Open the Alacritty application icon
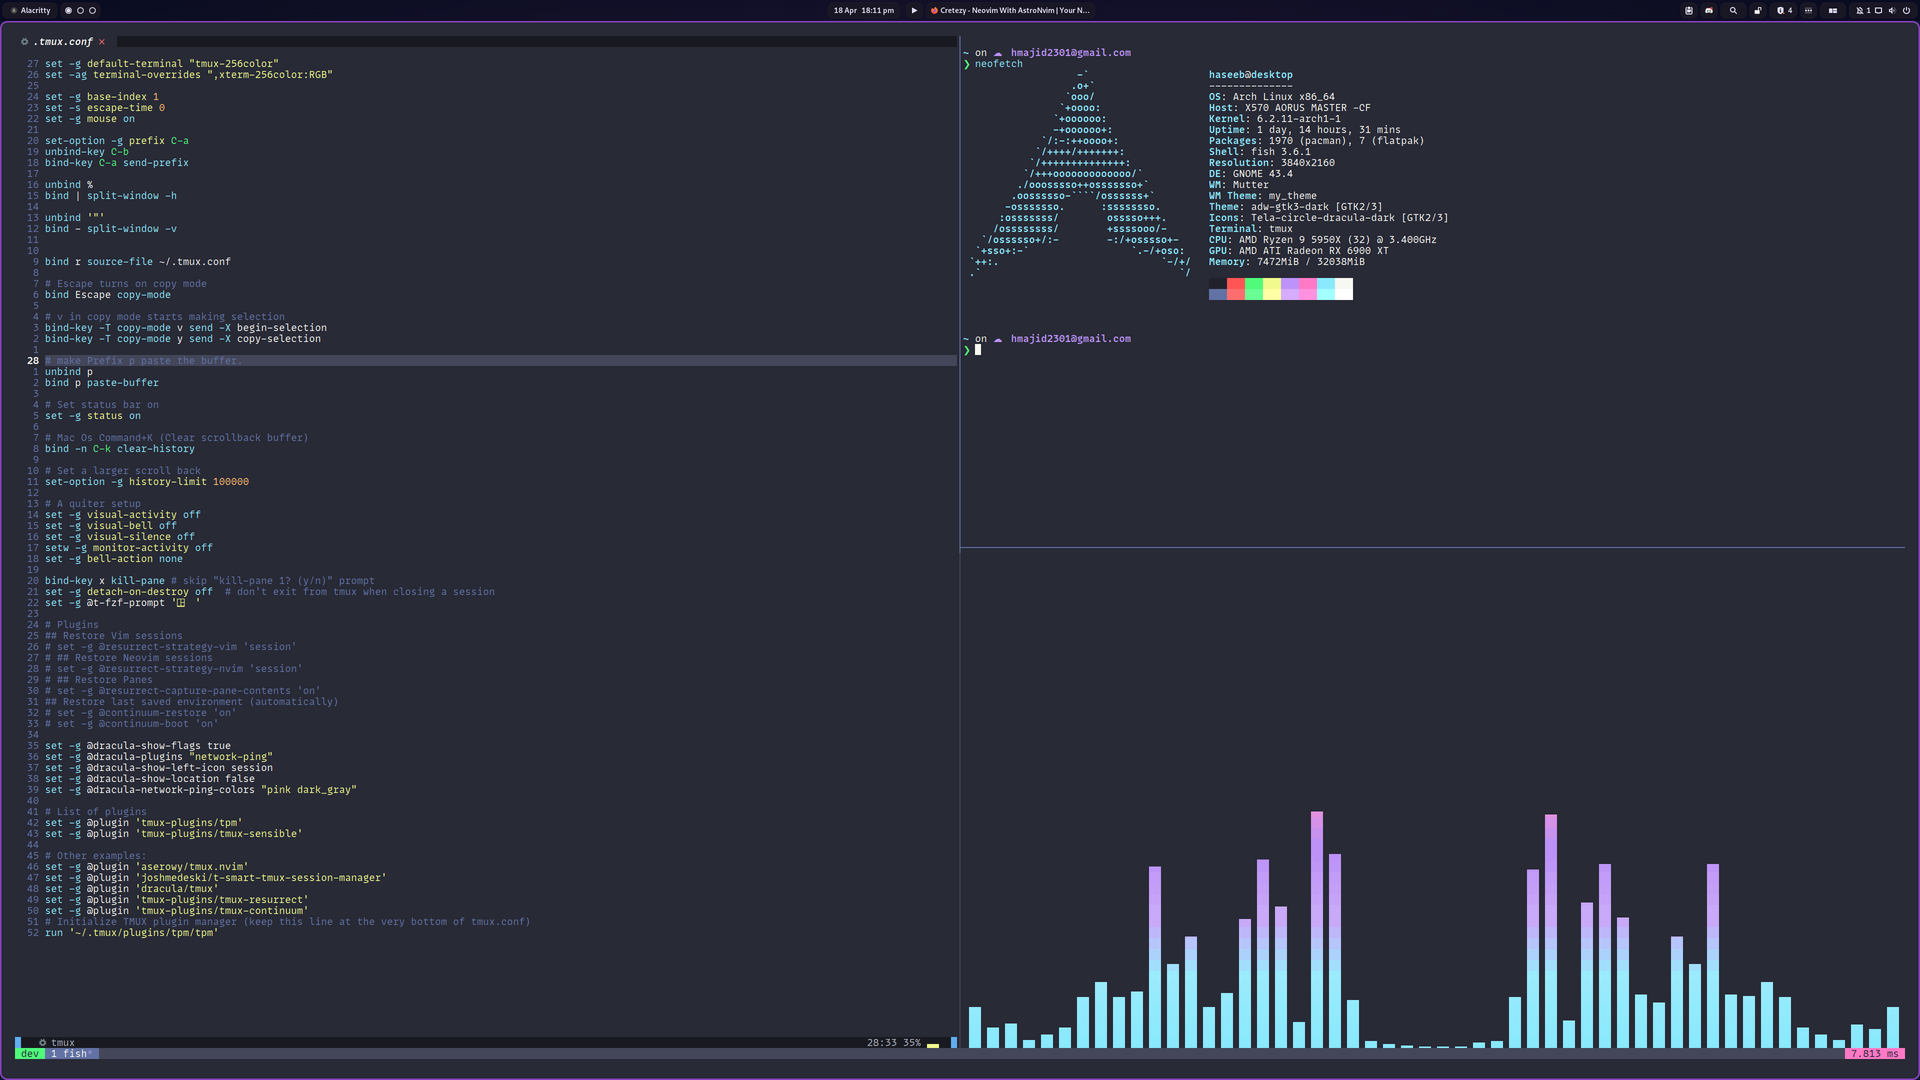The image size is (1920, 1080). point(13,11)
